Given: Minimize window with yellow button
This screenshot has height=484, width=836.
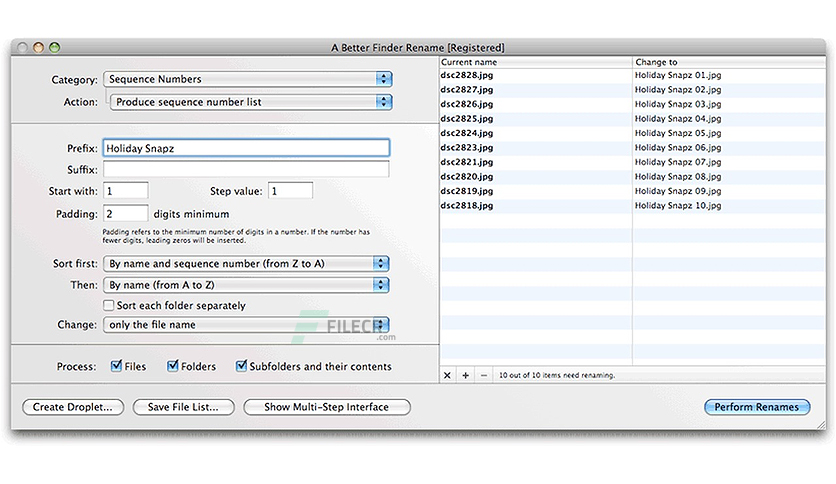Looking at the screenshot, I should point(38,47).
